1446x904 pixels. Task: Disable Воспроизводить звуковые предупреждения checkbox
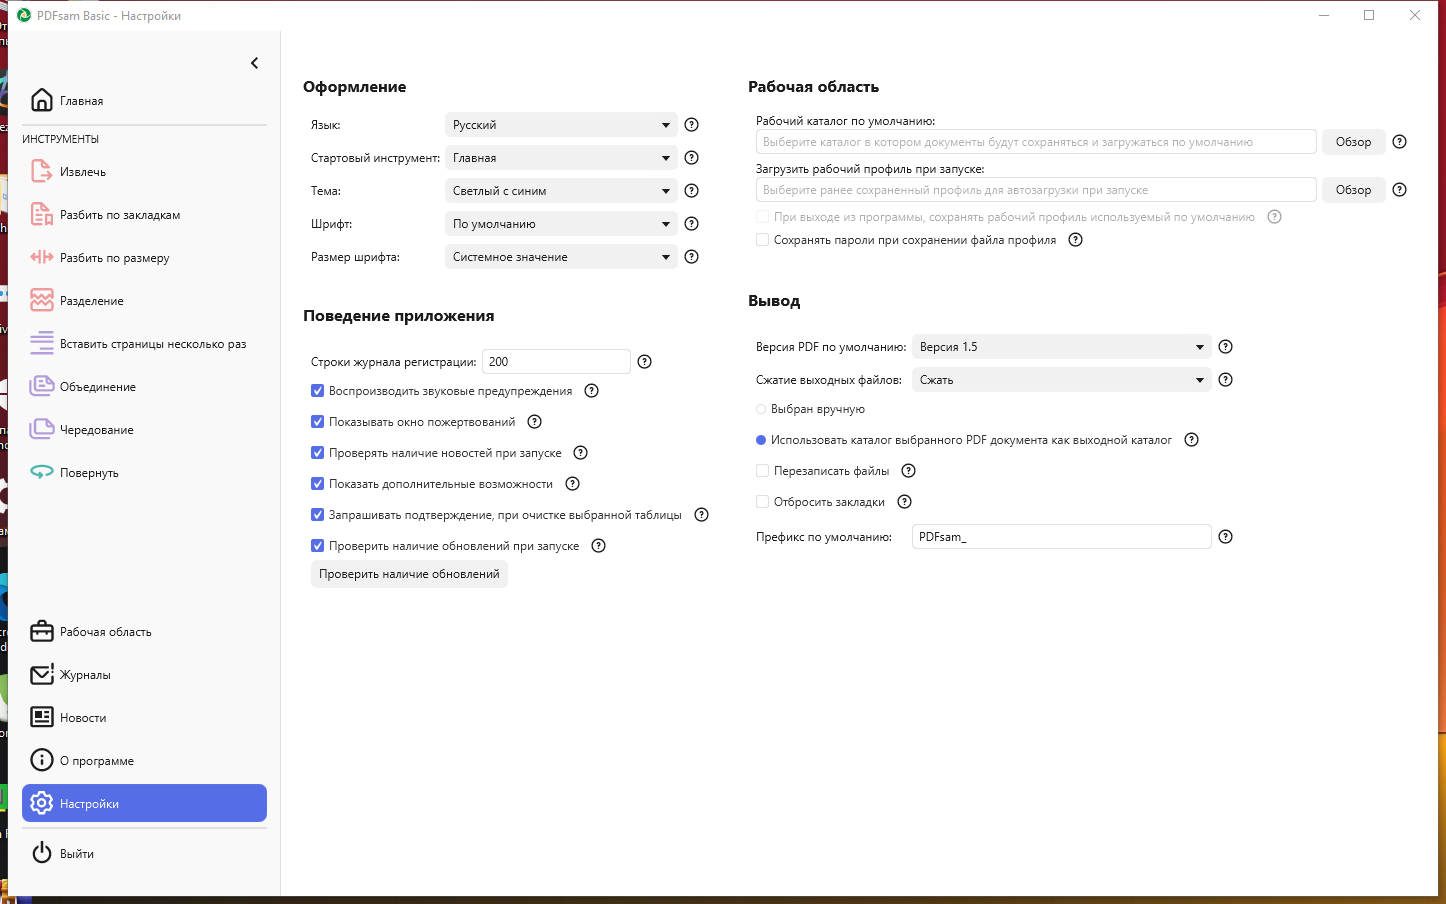pyautogui.click(x=318, y=391)
